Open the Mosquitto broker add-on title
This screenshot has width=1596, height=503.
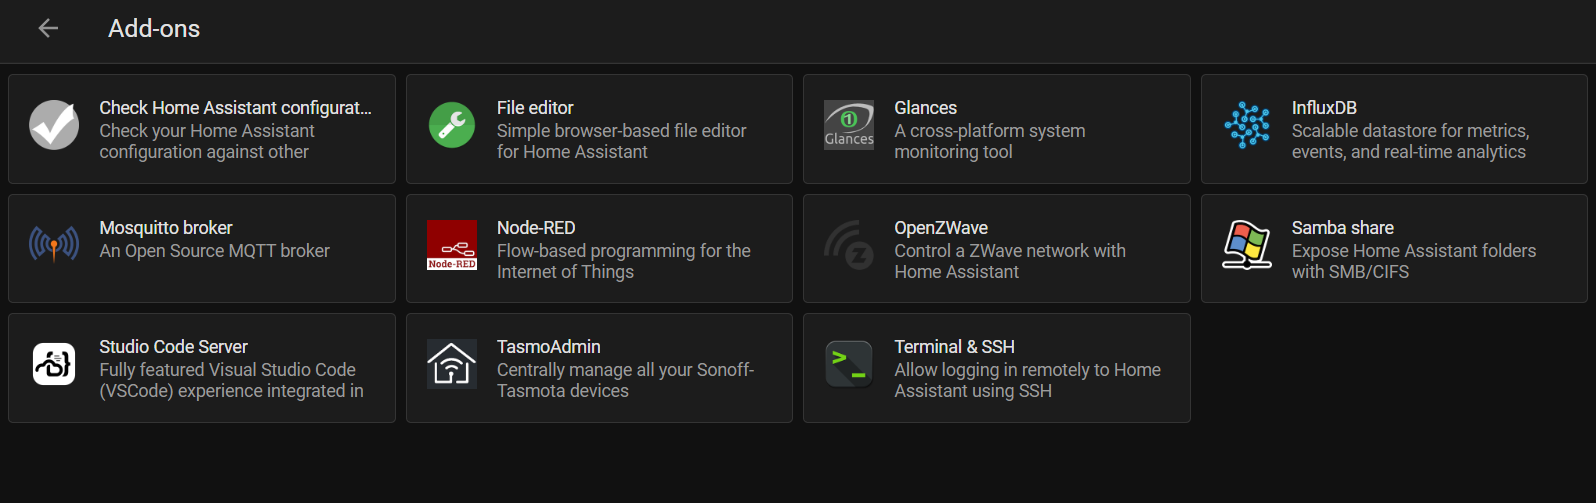pos(166,228)
